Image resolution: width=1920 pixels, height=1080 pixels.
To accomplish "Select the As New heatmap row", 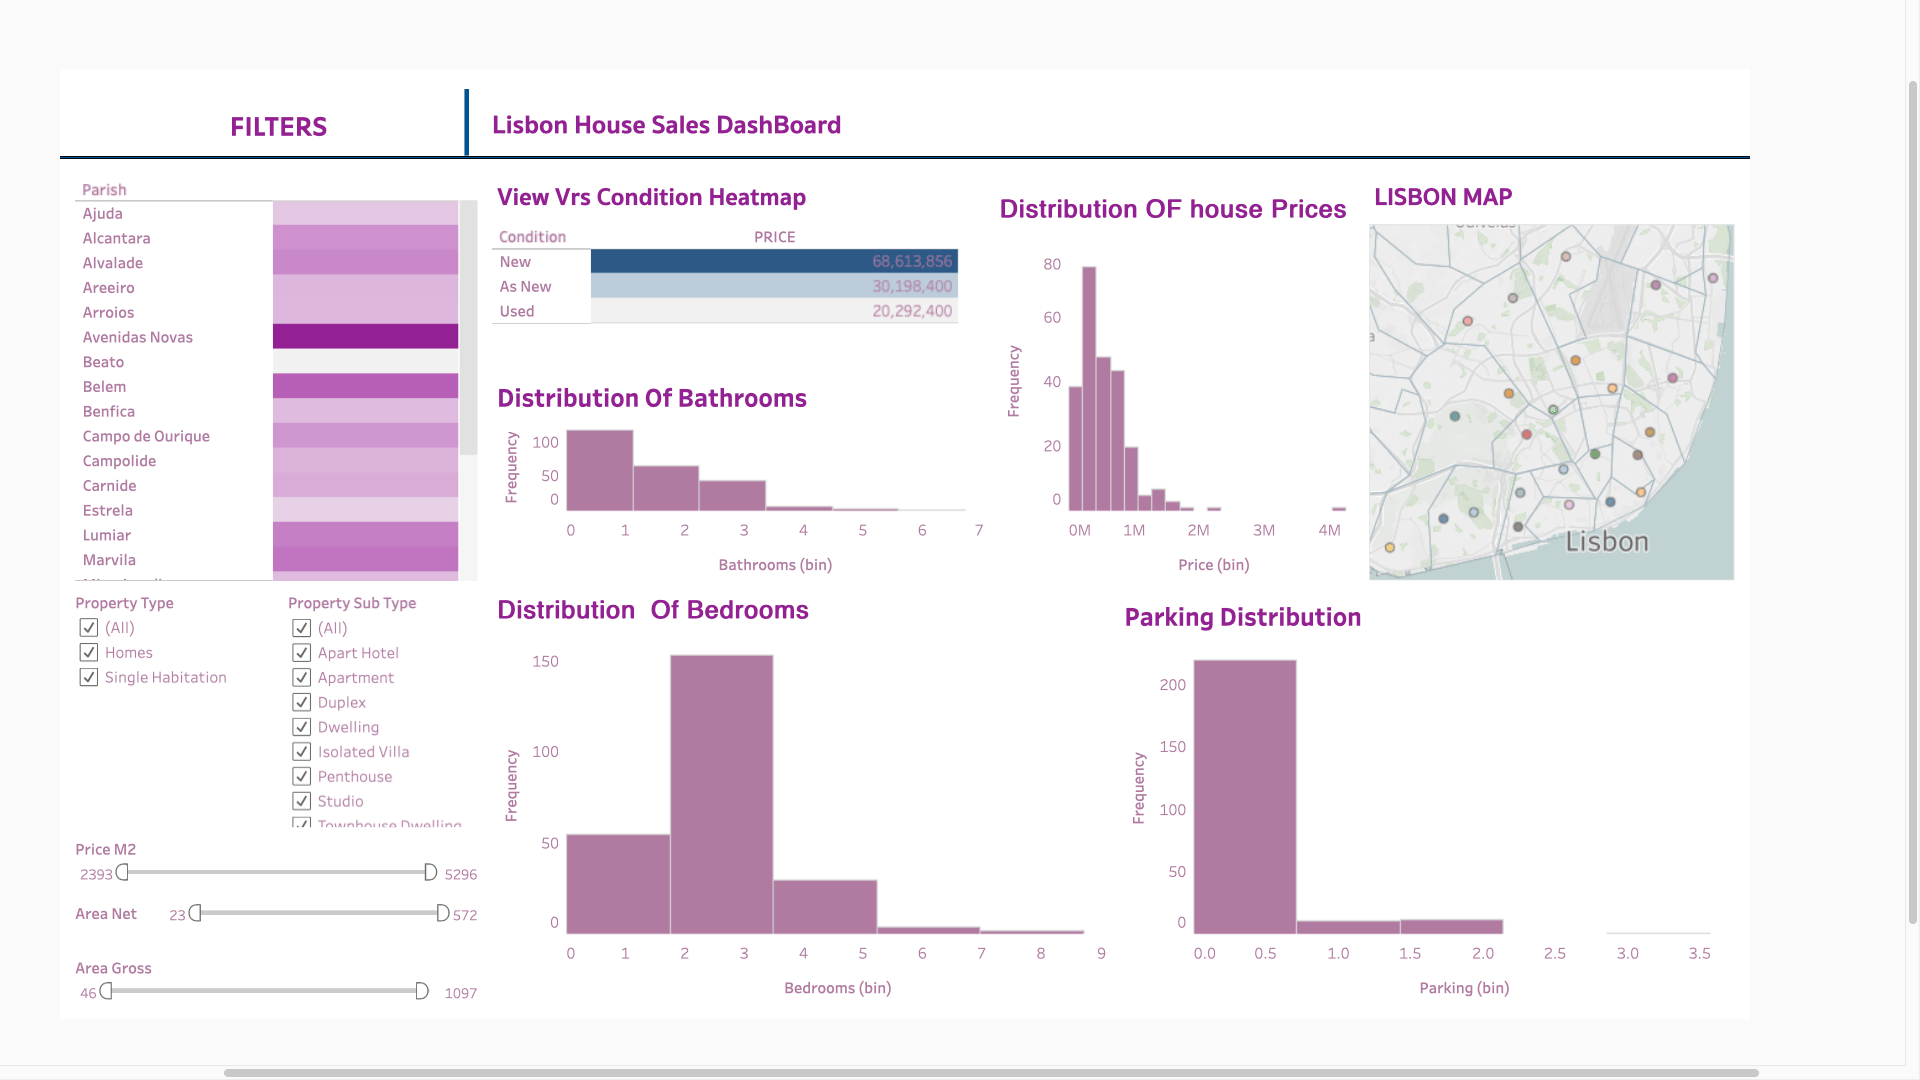I will point(773,287).
